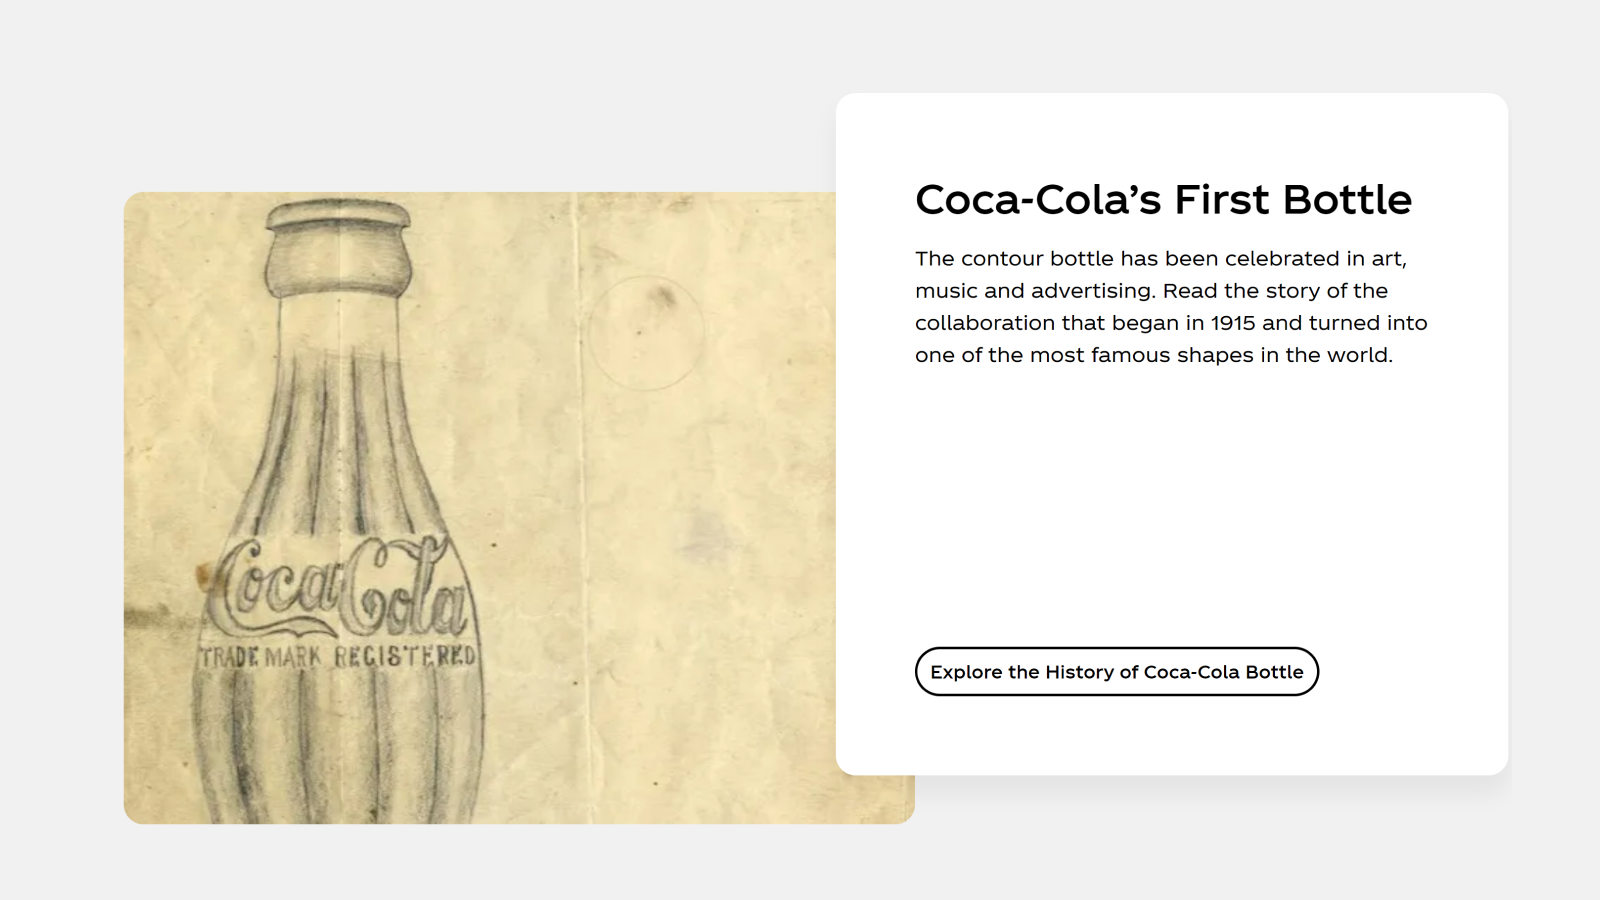Select the Coca-Cola's First Bottle heading
This screenshot has height=900, width=1600.
[1163, 200]
